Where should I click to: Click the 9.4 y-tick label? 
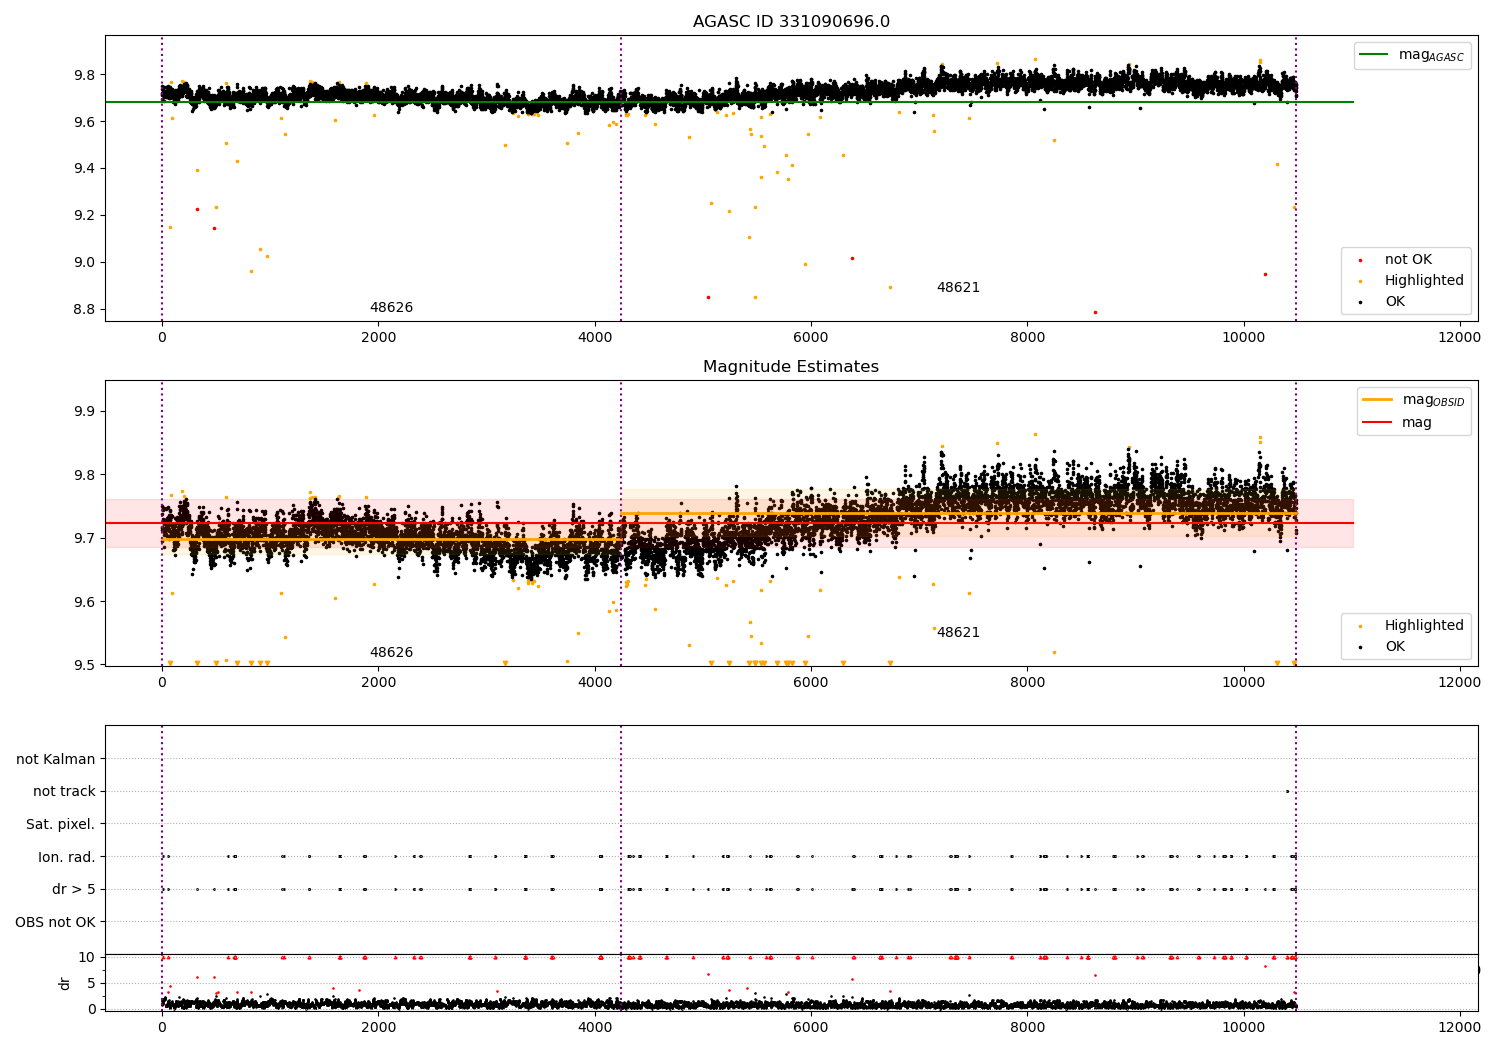click(x=84, y=169)
